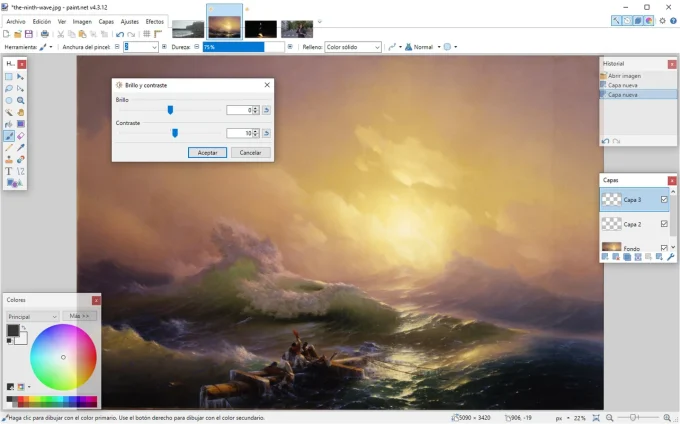This screenshot has height=424, width=680.
Task: Open the Ajustes menu
Action: (x=130, y=21)
